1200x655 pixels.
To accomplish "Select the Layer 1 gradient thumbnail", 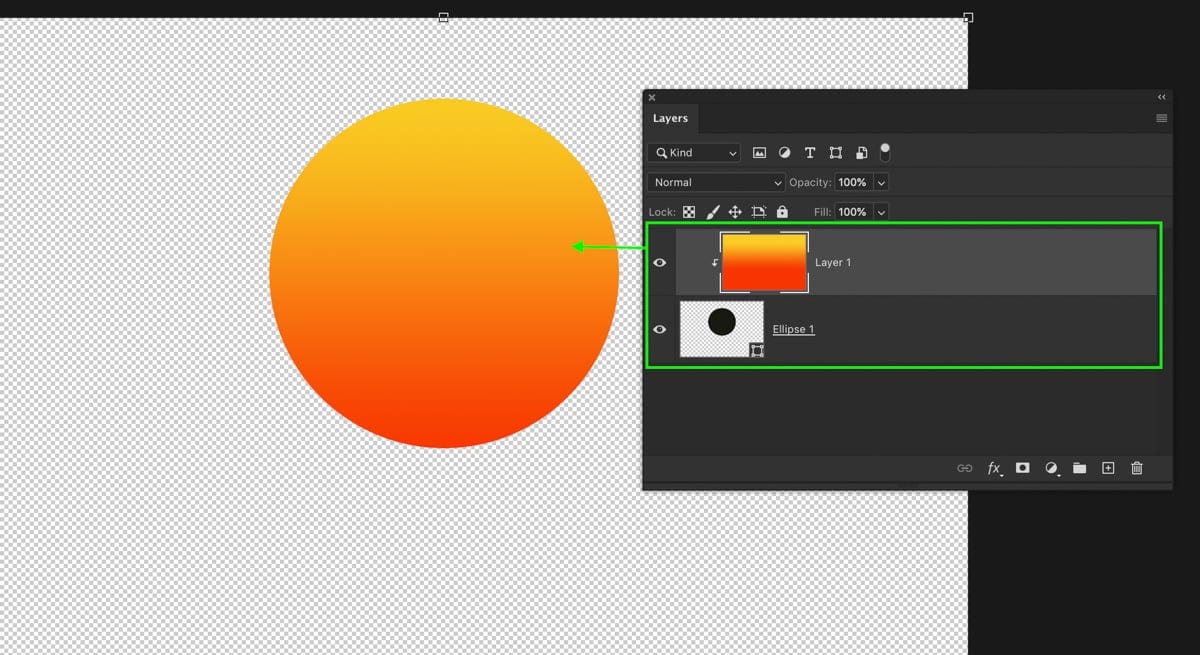I will tap(764, 262).
